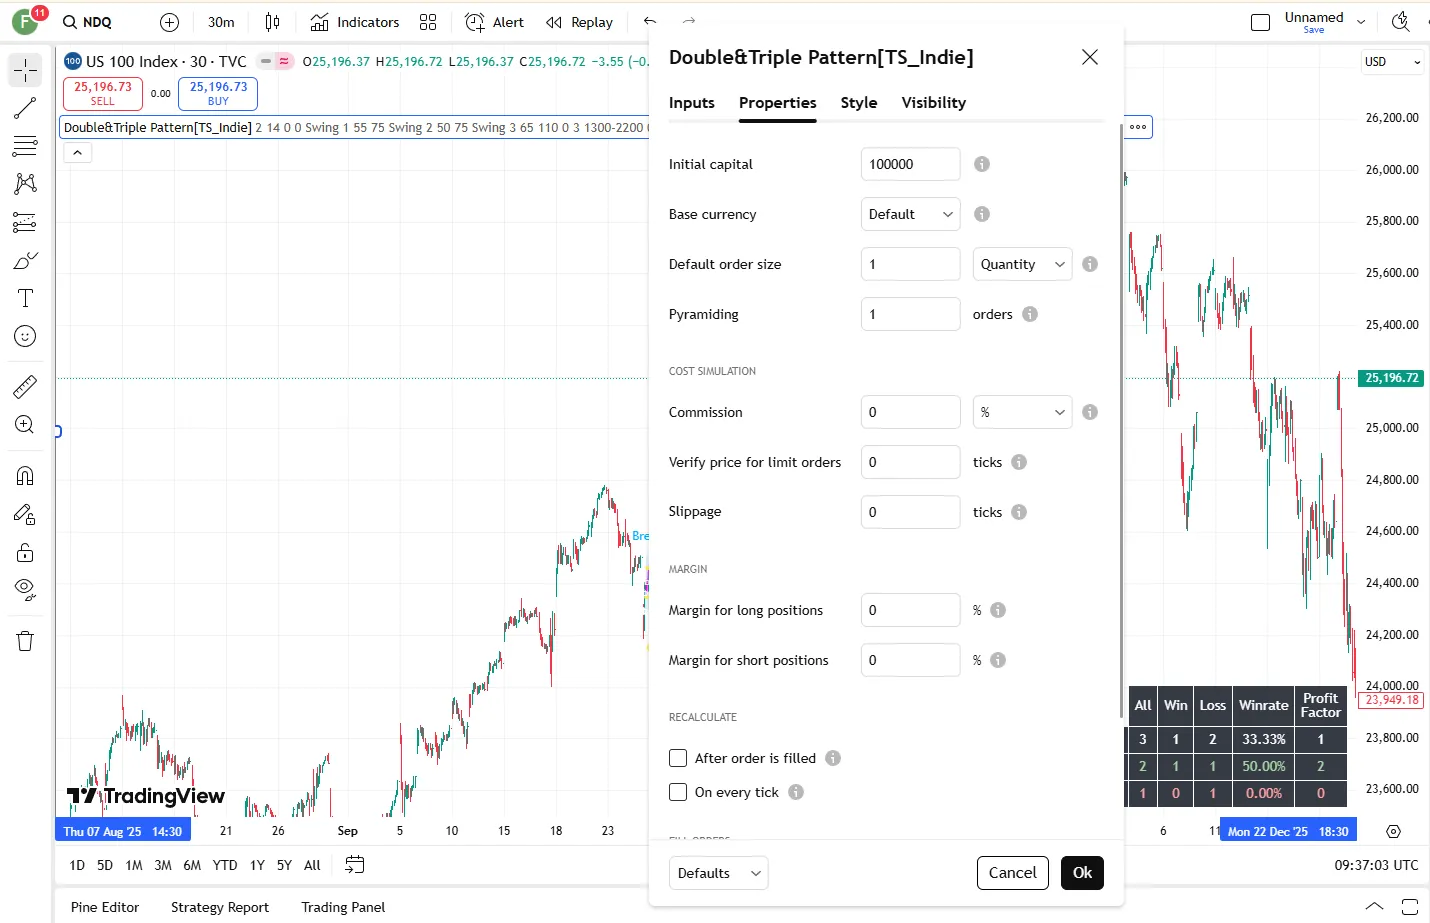This screenshot has width=1430, height=923.
Task: Select the Text tool in left toolbar
Action: click(x=25, y=298)
